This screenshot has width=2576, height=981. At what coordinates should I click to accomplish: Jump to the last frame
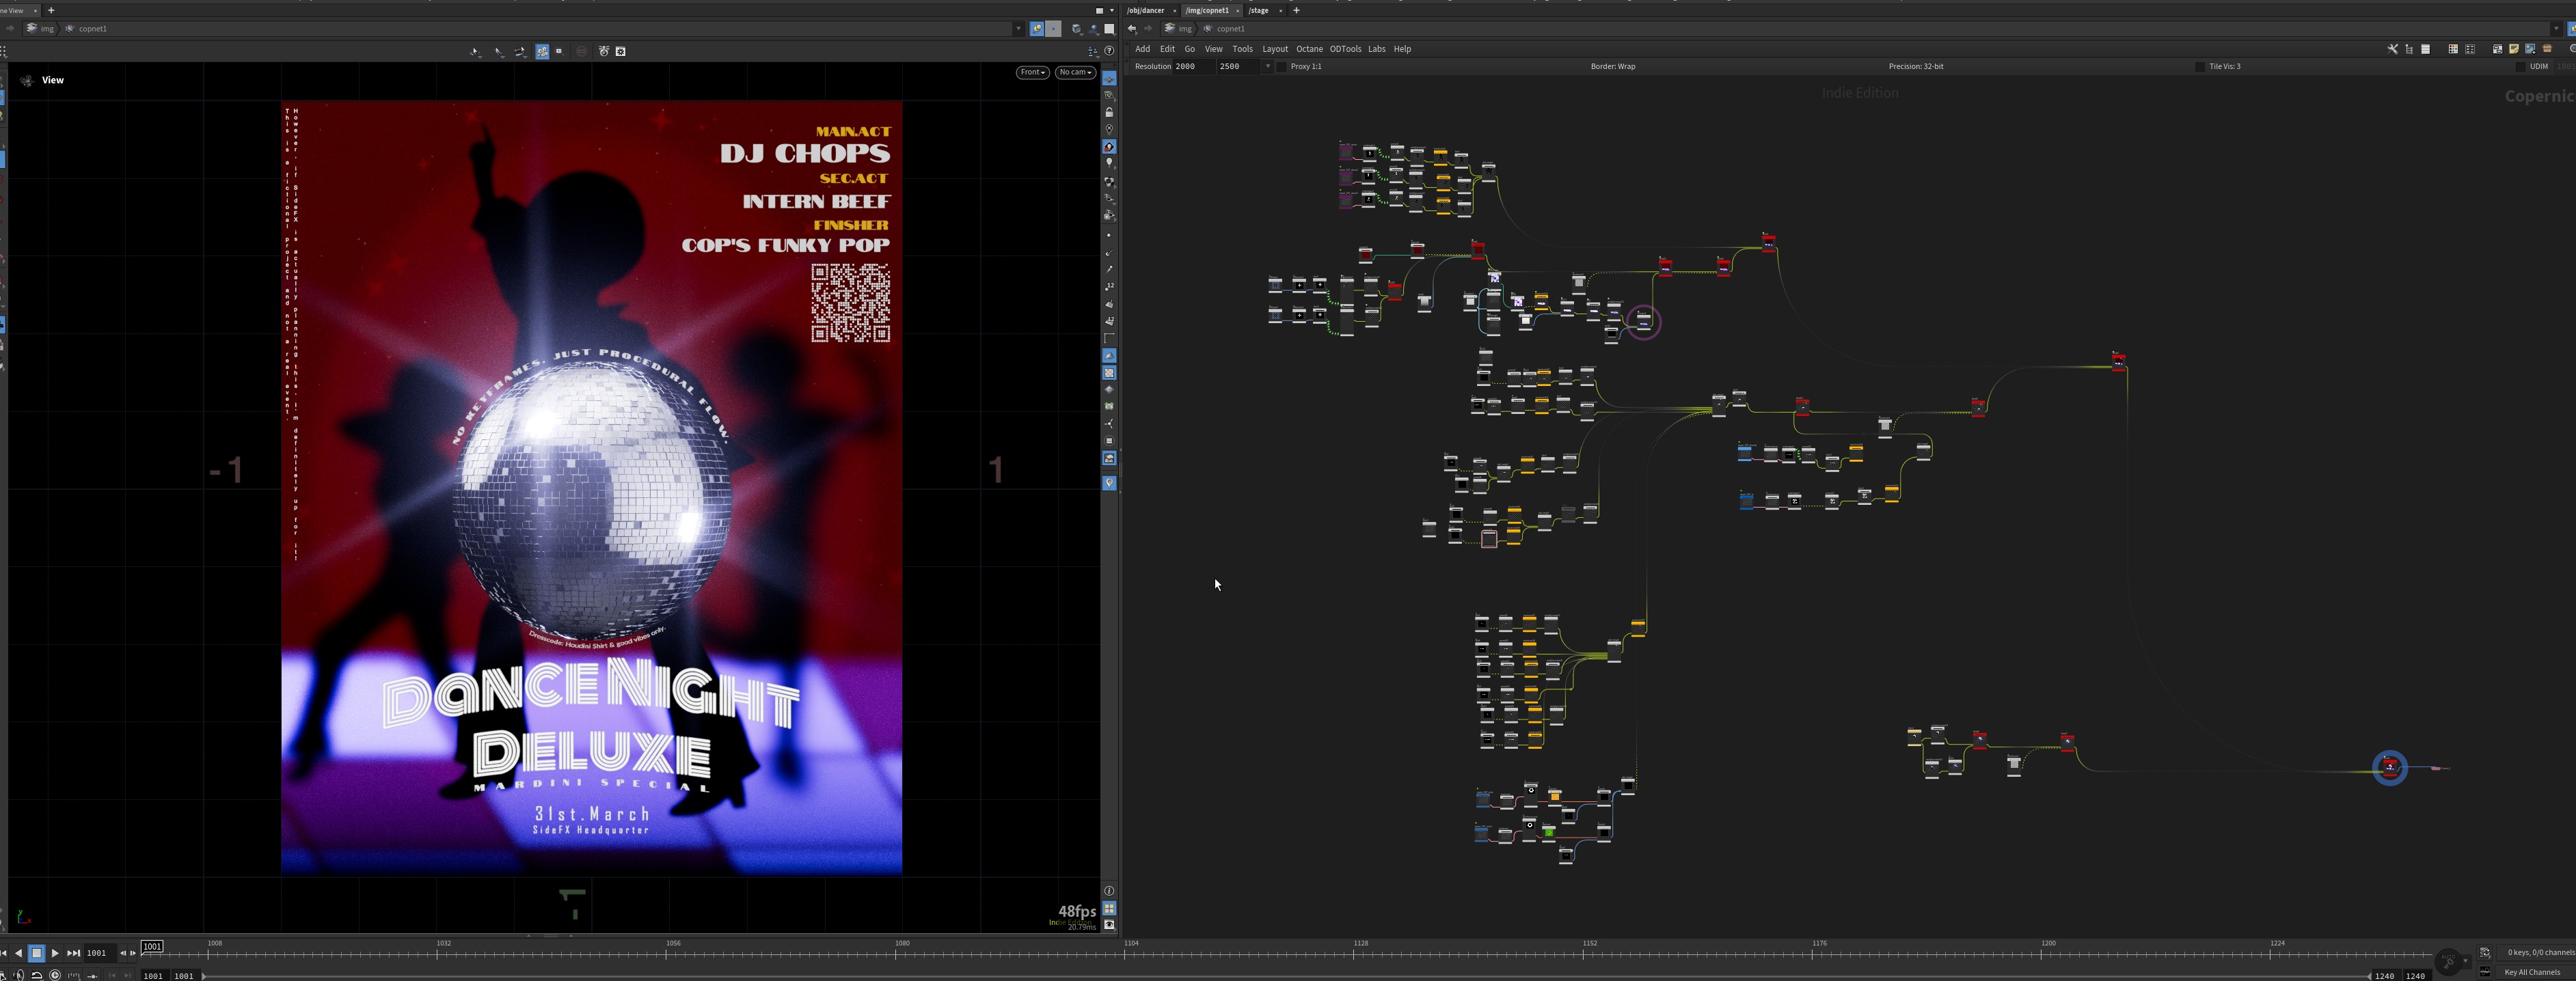click(x=73, y=953)
